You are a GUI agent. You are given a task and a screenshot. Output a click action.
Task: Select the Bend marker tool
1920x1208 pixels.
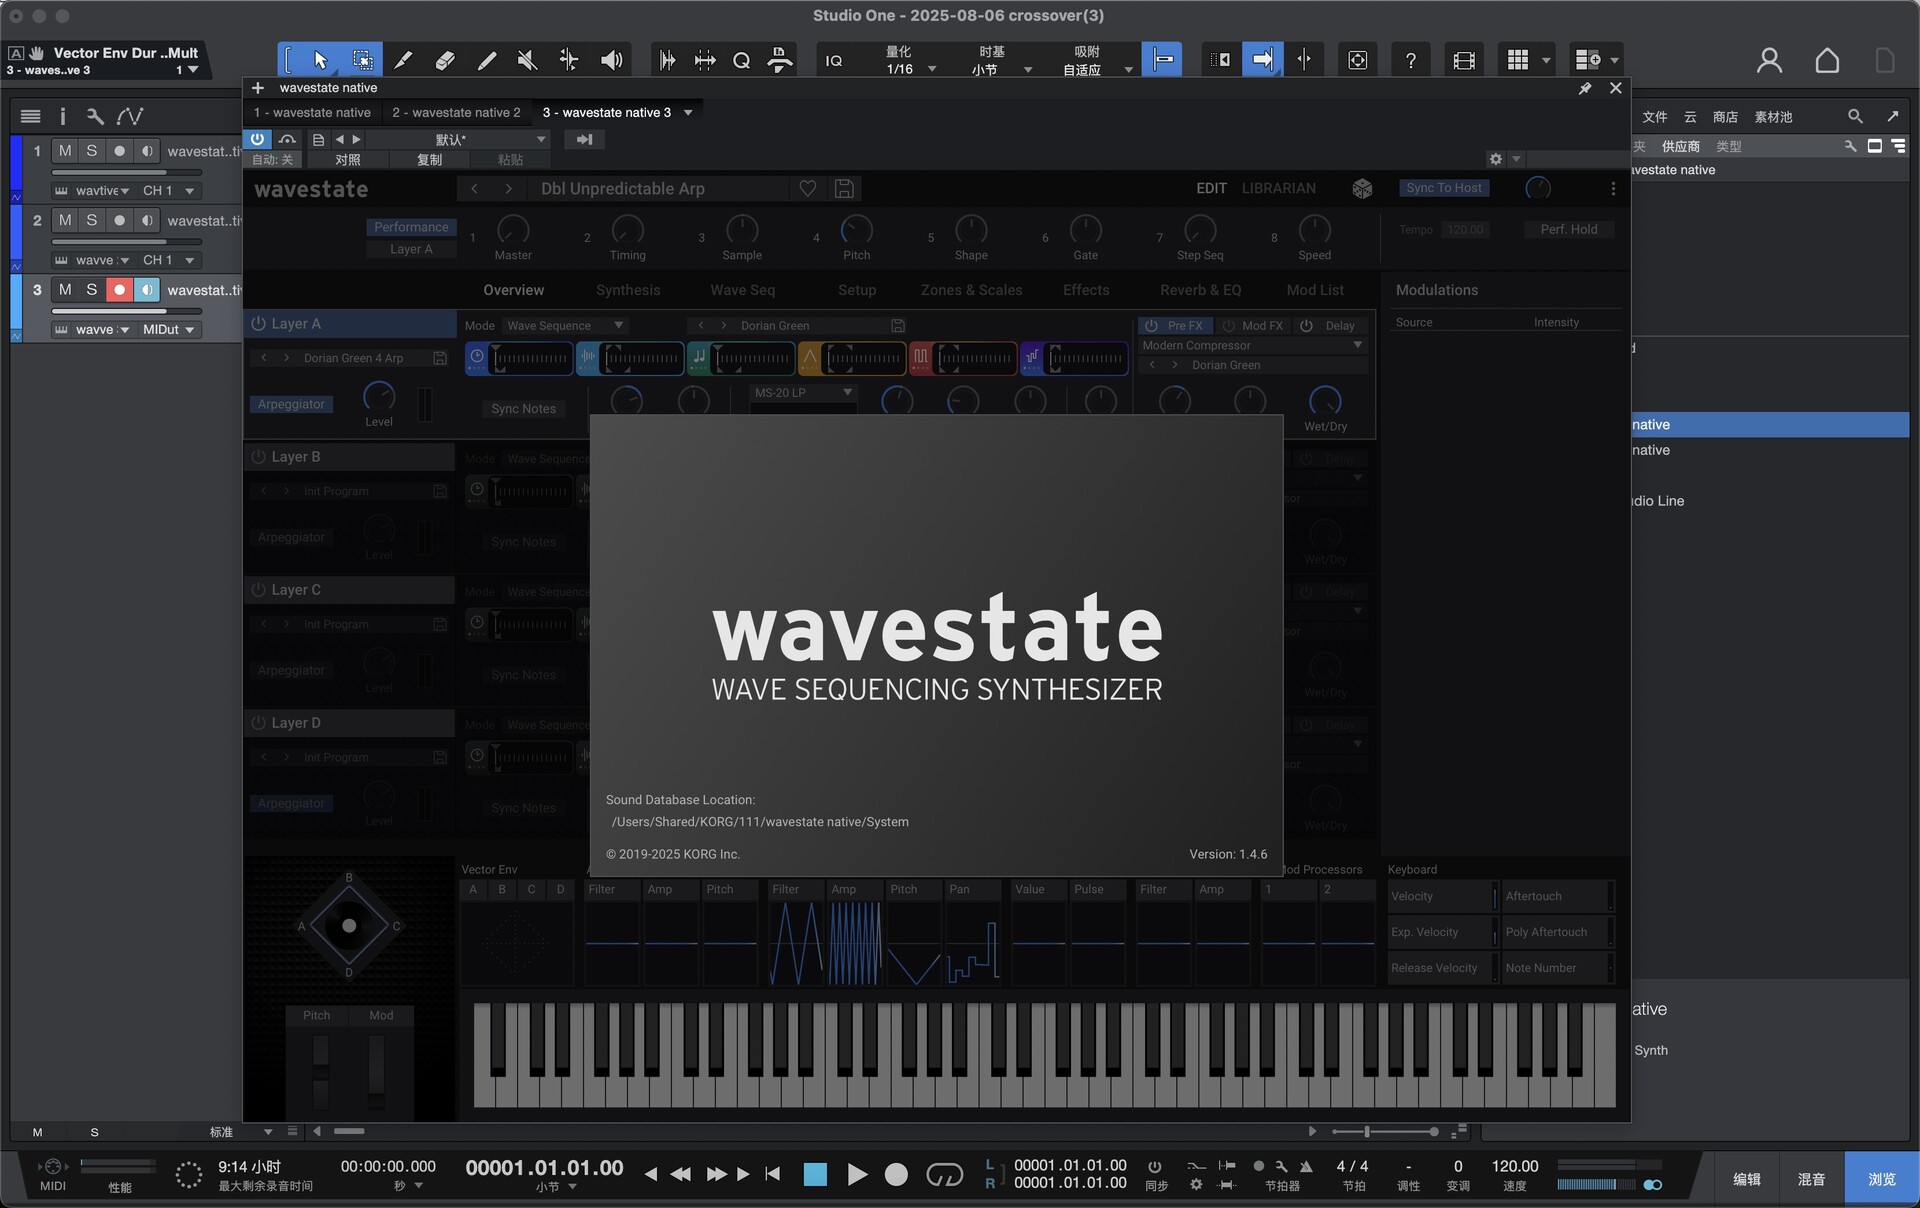pyautogui.click(x=568, y=60)
